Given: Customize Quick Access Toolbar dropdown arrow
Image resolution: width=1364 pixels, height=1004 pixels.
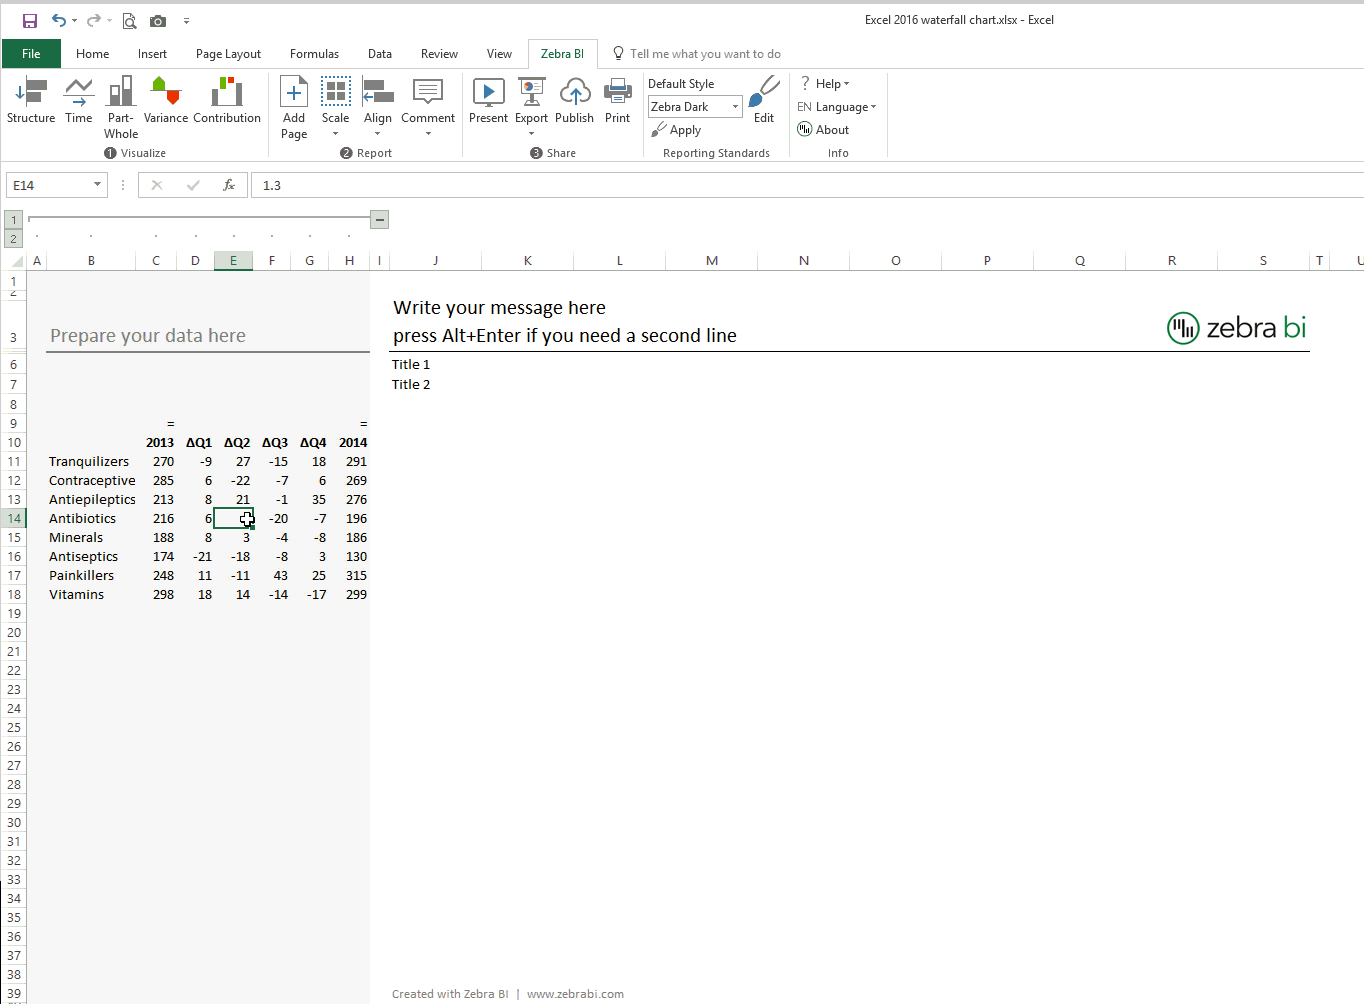Looking at the screenshot, I should click(x=186, y=20).
